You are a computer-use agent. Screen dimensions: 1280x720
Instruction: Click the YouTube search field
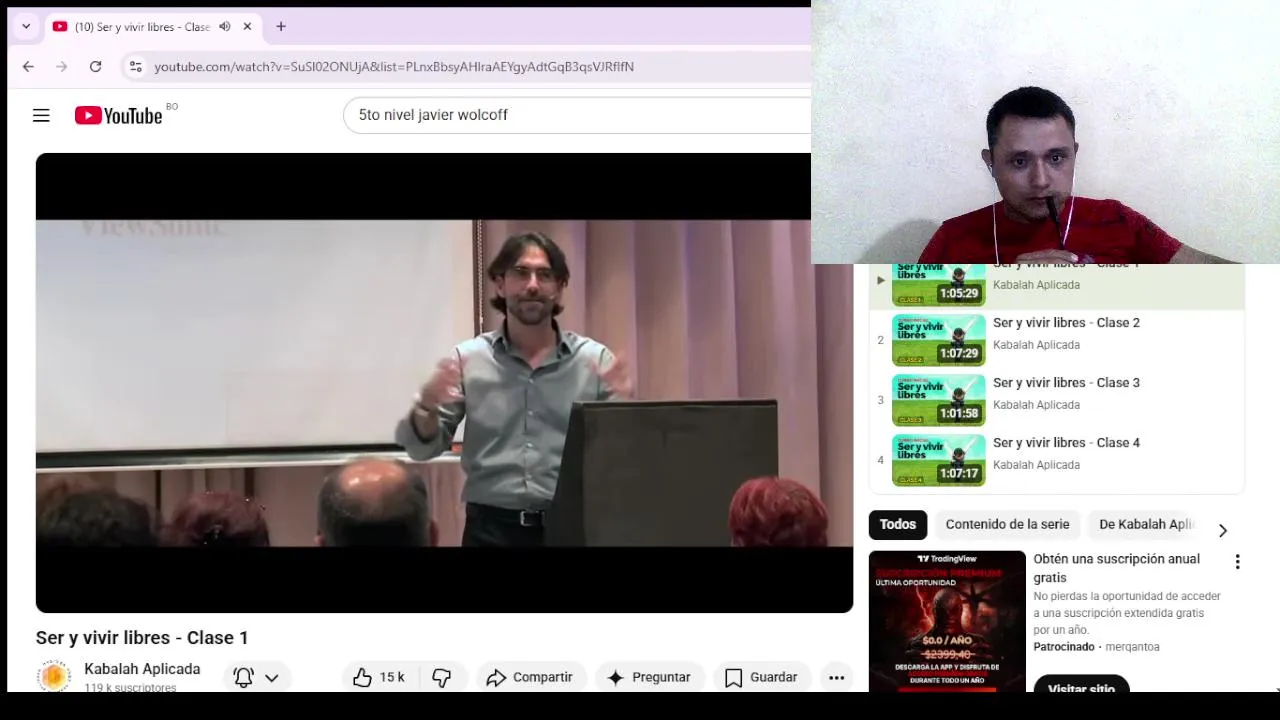click(578, 115)
